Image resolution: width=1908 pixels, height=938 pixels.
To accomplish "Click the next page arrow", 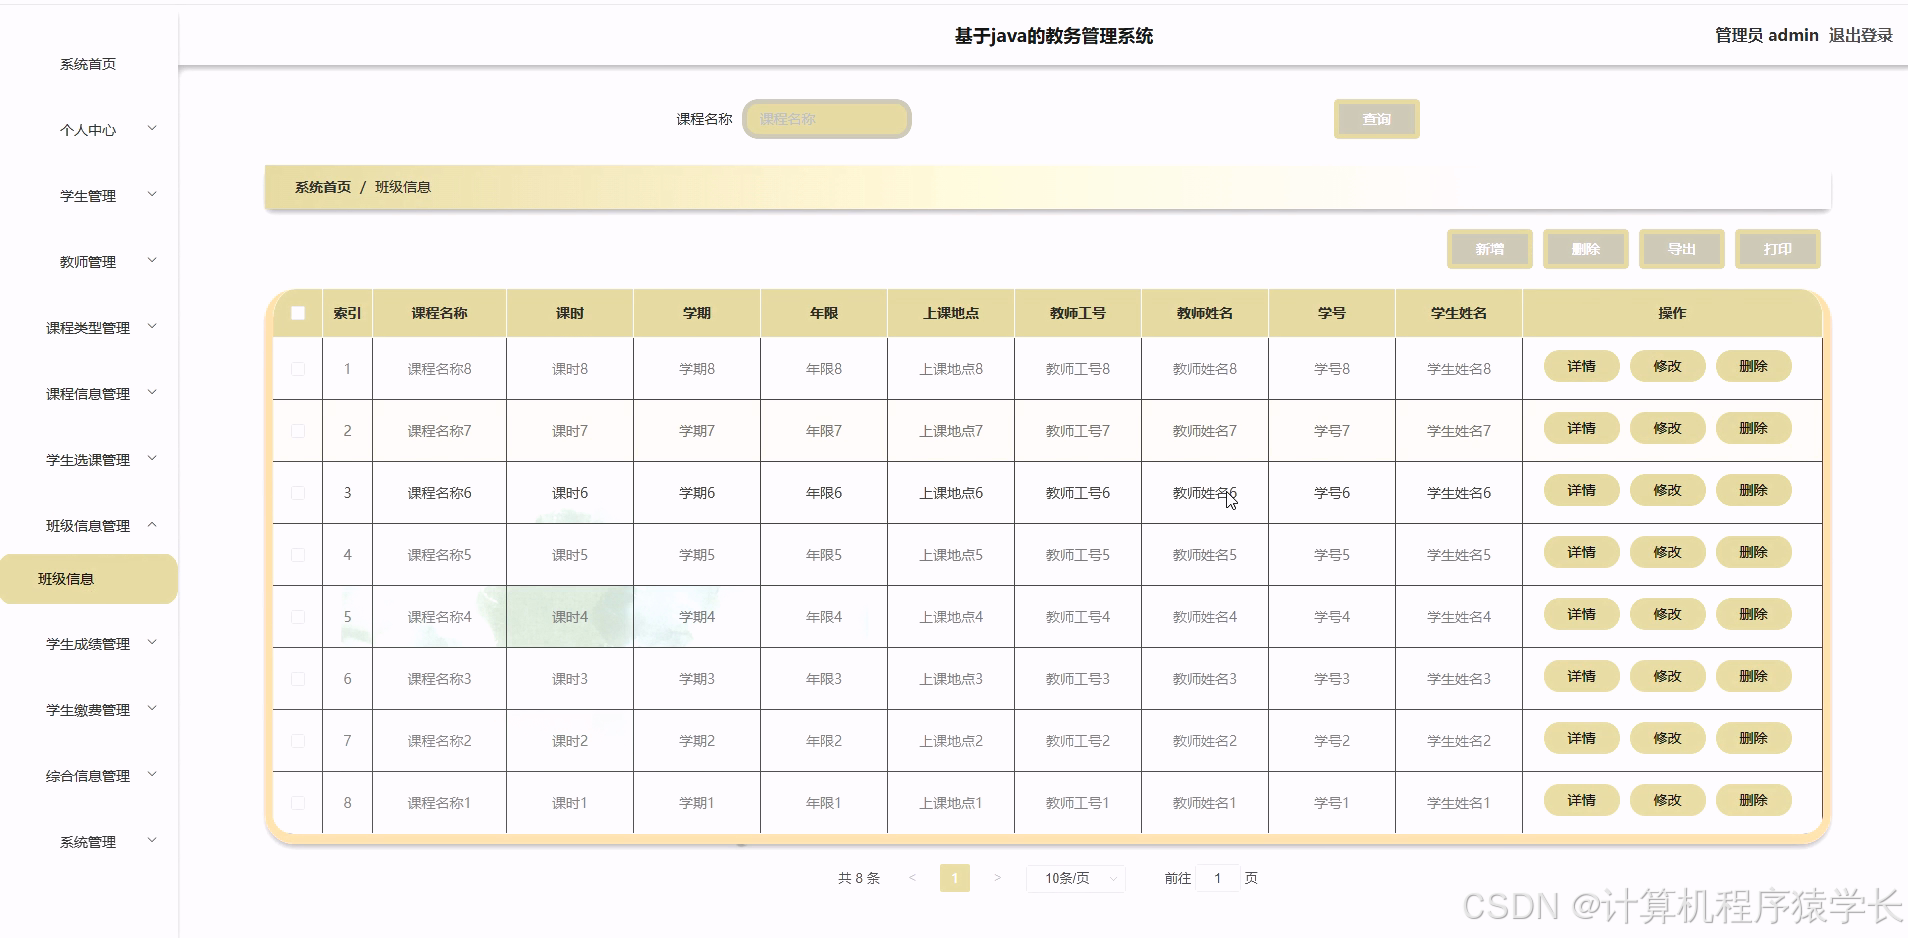I will (998, 877).
